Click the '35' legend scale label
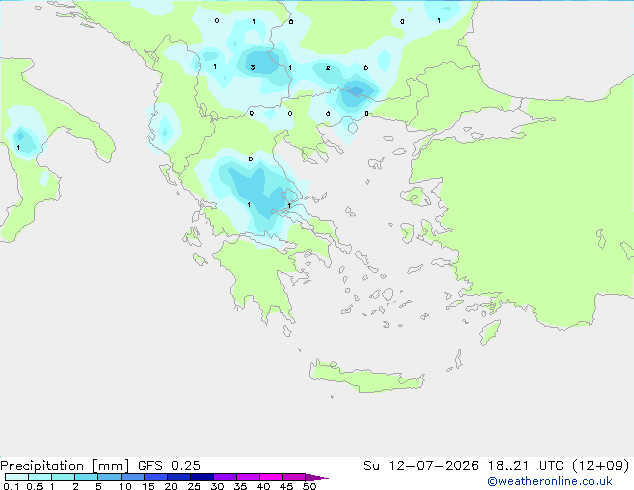The width and height of the screenshot is (634, 490). [240, 486]
